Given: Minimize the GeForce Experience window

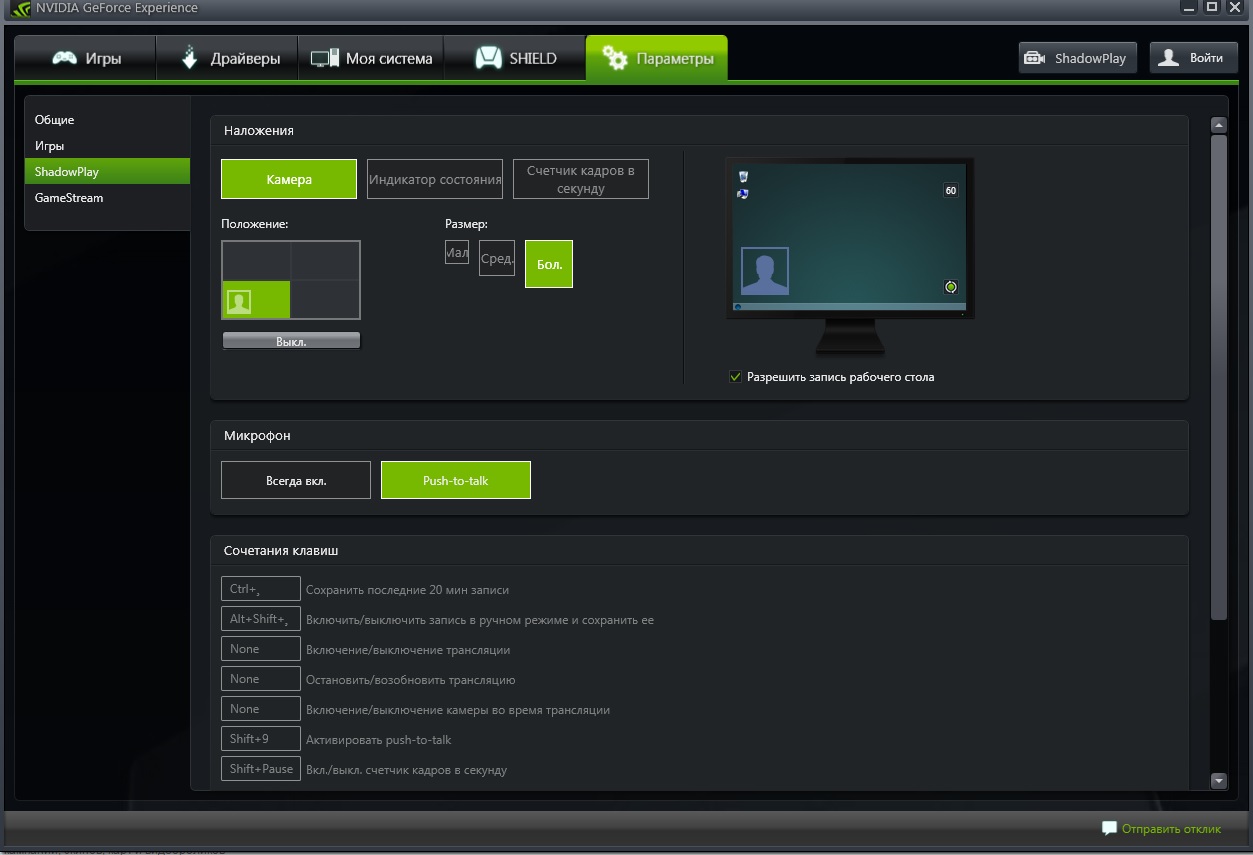Looking at the screenshot, I should pos(1190,7).
